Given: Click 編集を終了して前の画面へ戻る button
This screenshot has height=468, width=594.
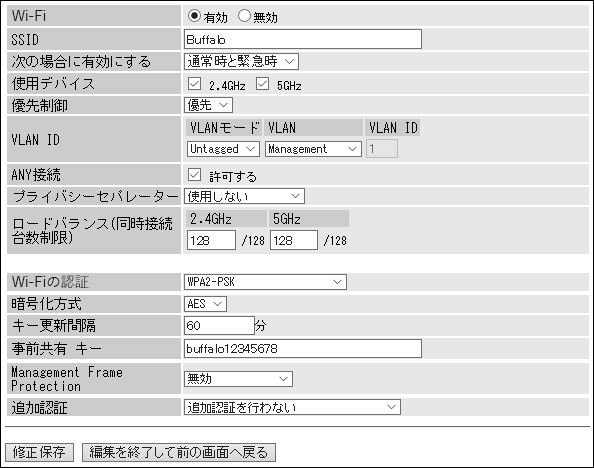Looking at the screenshot, I should (179, 452).
